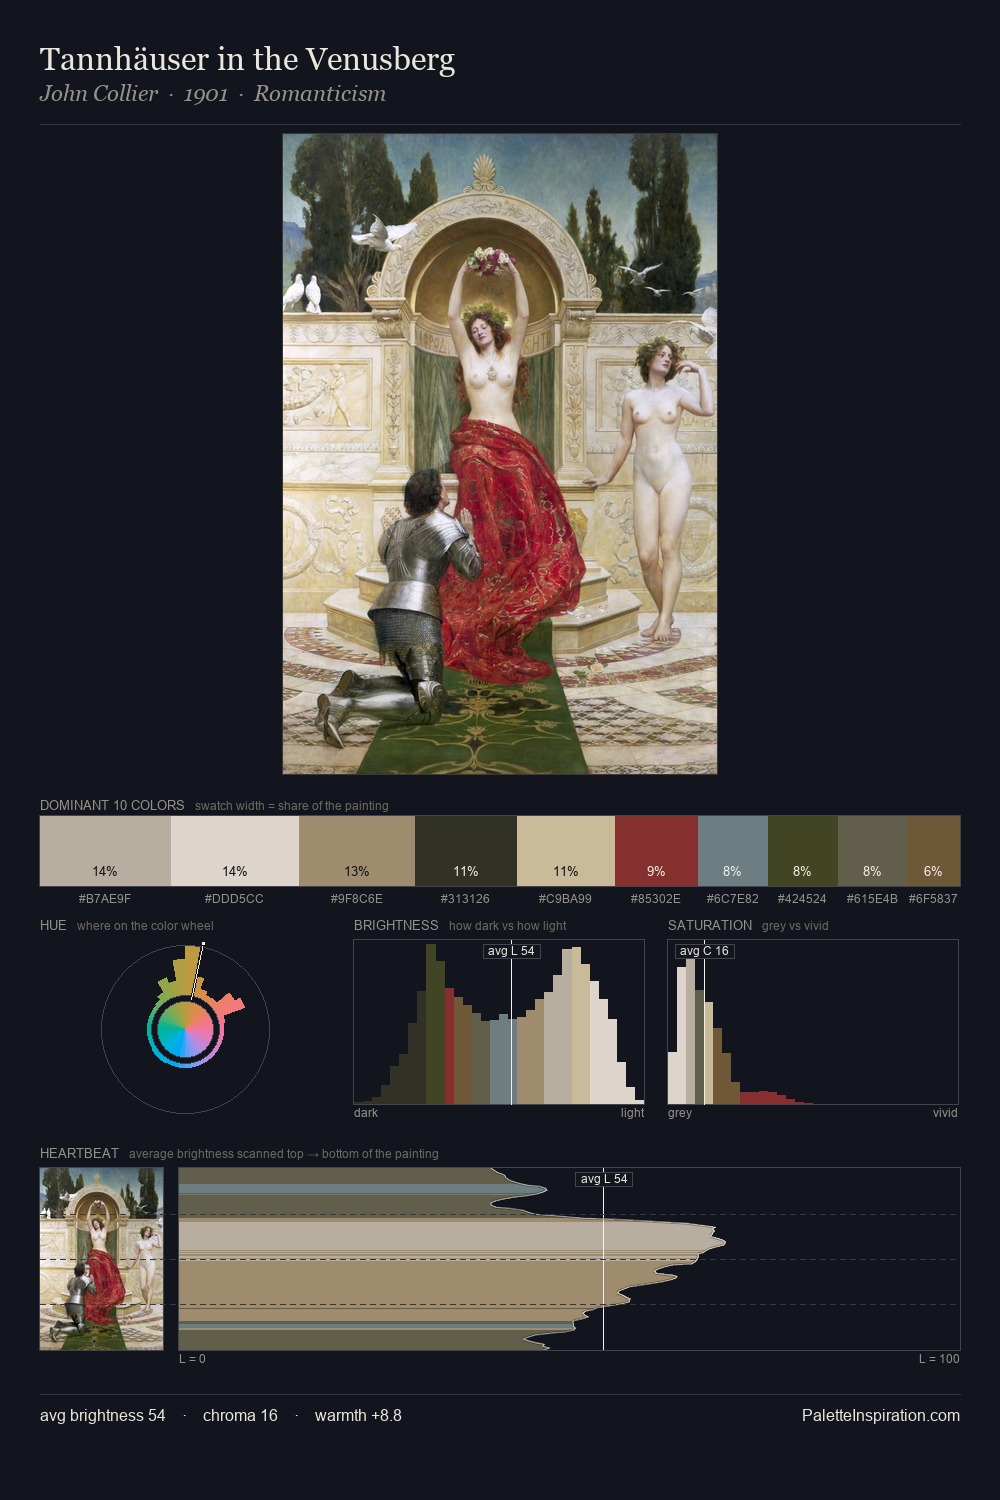Click 'swatch width = share of the painting' note
Image resolution: width=1000 pixels, height=1500 pixels.
point(292,806)
